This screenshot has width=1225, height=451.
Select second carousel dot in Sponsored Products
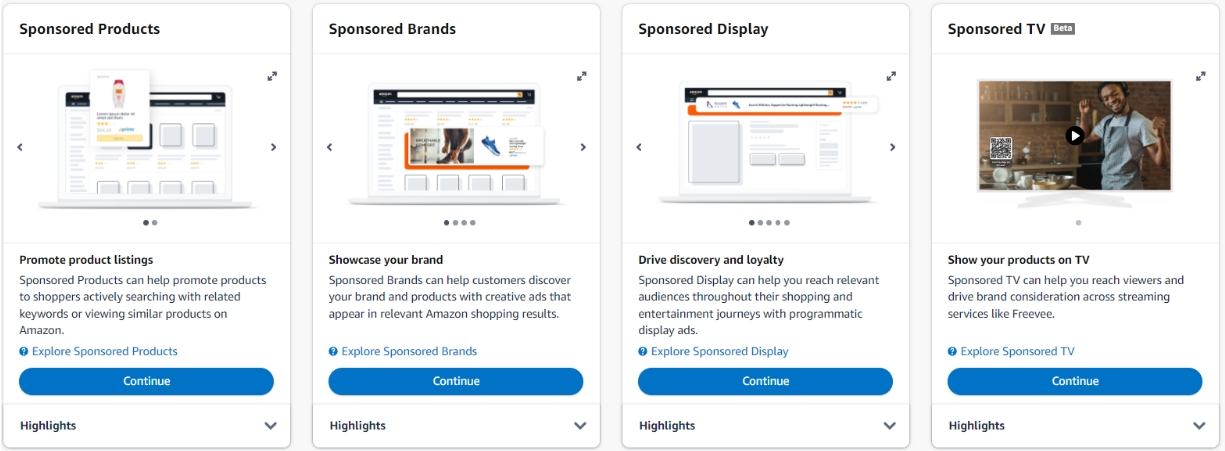[154, 223]
